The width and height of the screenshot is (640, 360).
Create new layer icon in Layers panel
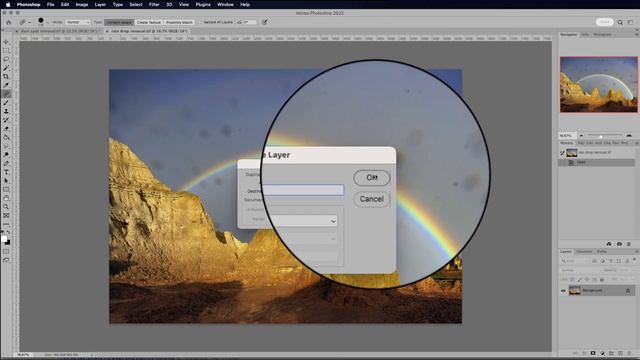click(x=620, y=353)
